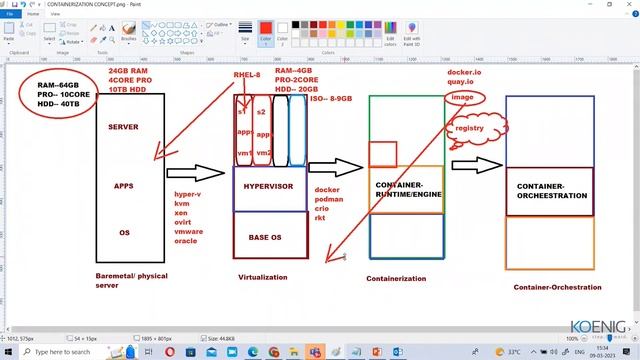Open the Brushes dropdown arrow
The height and width of the screenshot is (360, 640).
tap(129, 43)
